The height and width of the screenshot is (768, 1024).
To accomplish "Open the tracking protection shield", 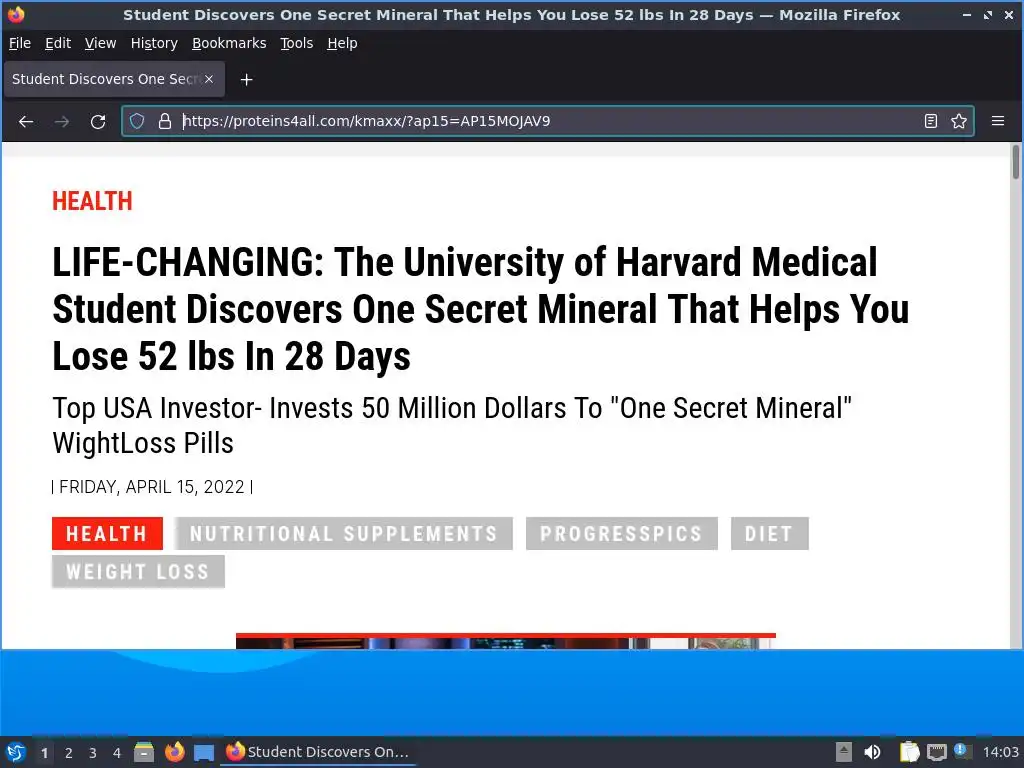I will click(x=136, y=121).
